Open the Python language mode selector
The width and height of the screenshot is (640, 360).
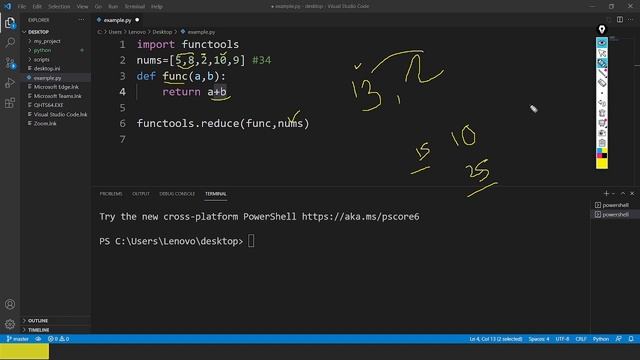tap(600, 339)
